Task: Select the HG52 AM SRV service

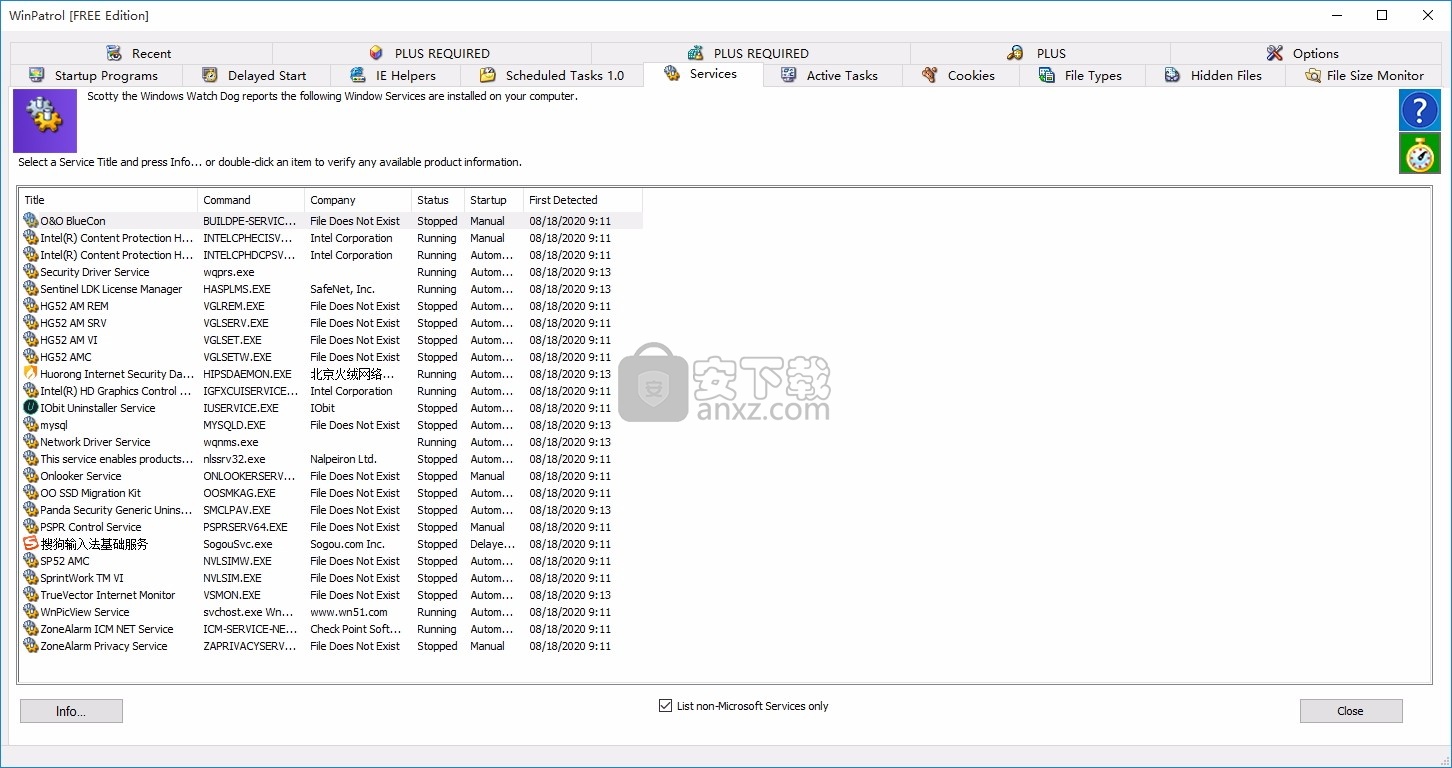Action: pyautogui.click(x=331, y=323)
